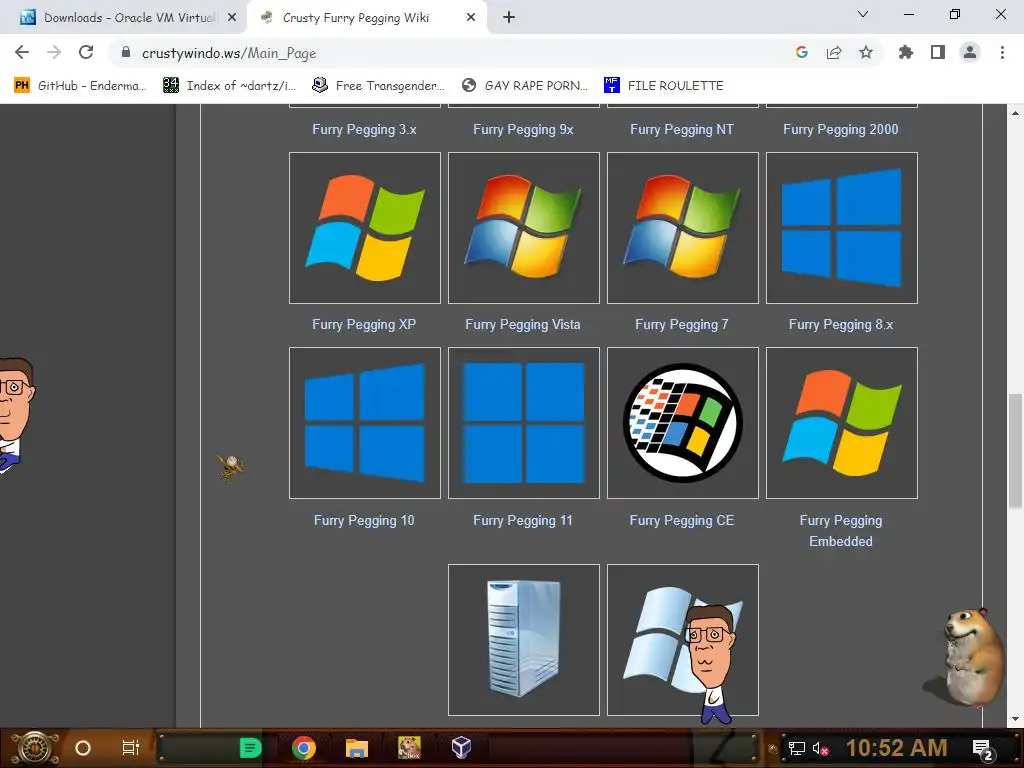1024x768 pixels.
Task: Click the network tray icon
Action: tap(796, 748)
